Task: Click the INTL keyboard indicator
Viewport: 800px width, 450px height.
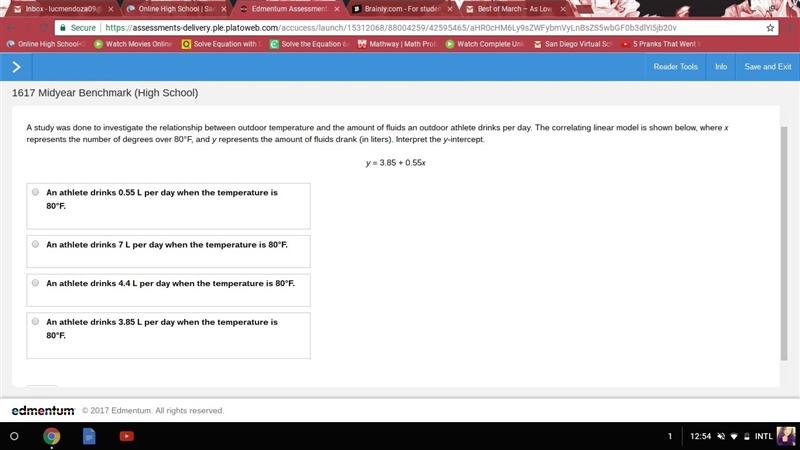Action: coord(763,436)
